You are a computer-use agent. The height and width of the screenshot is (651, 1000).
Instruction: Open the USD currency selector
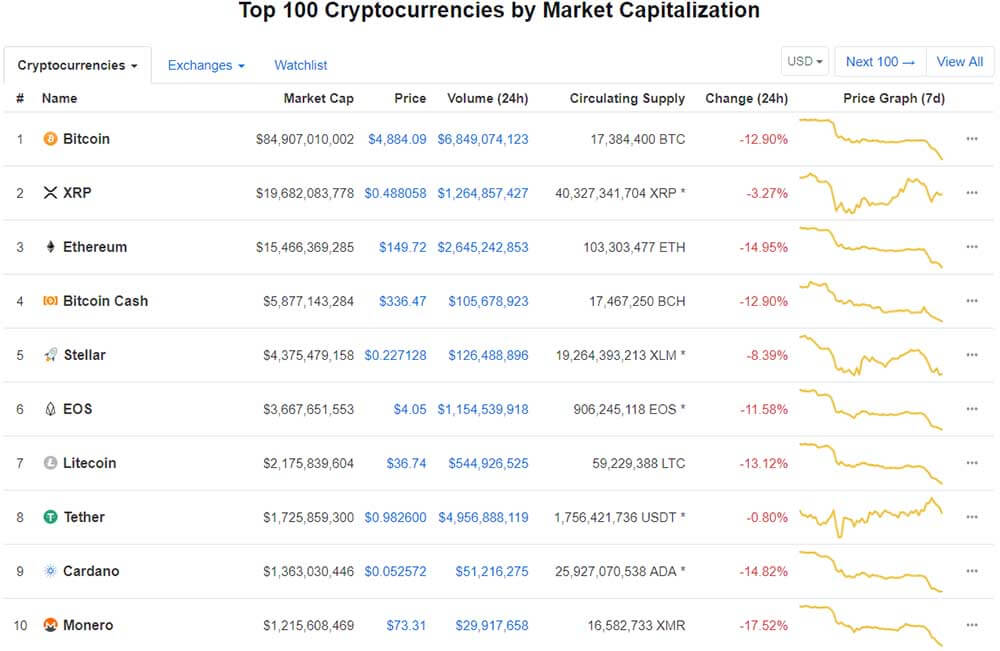[x=805, y=61]
